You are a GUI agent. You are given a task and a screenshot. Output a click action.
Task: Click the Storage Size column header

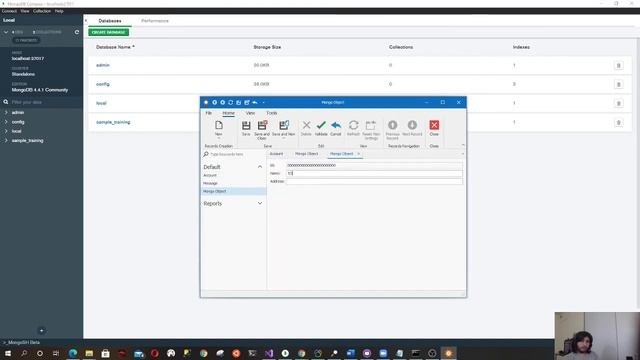point(267,47)
